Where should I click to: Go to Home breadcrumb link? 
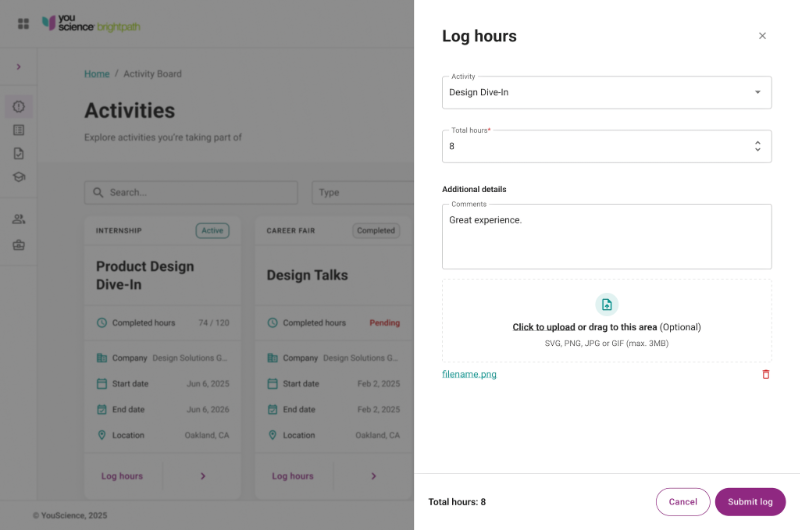97,74
